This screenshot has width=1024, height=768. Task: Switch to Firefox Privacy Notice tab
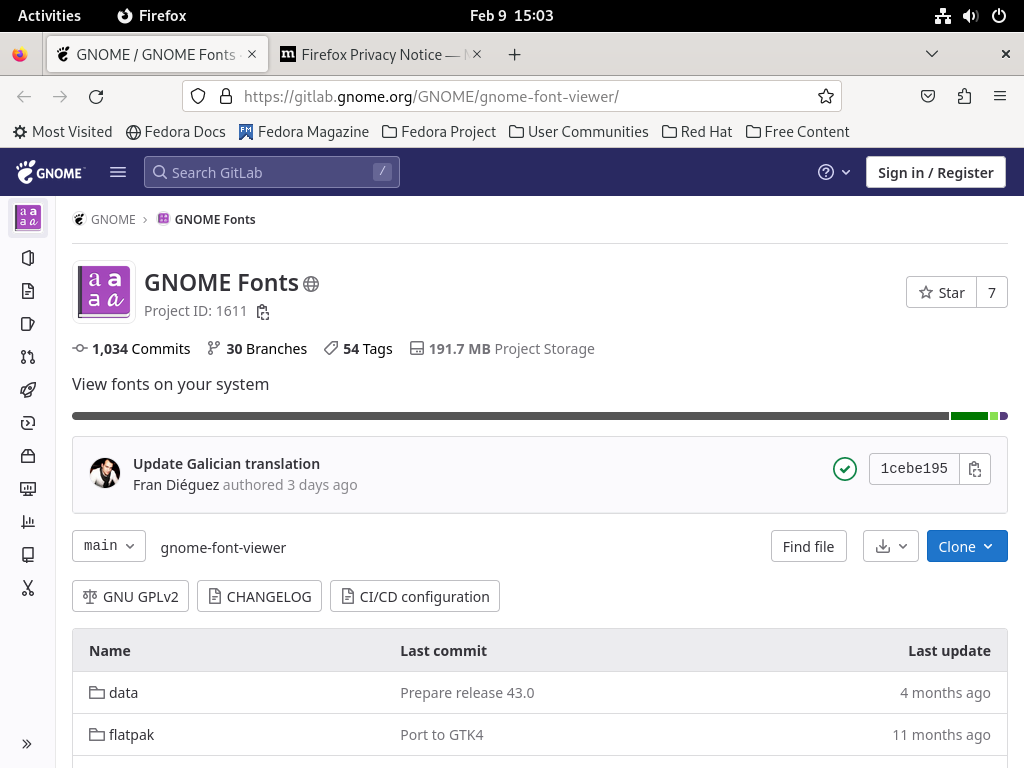[x=381, y=55]
